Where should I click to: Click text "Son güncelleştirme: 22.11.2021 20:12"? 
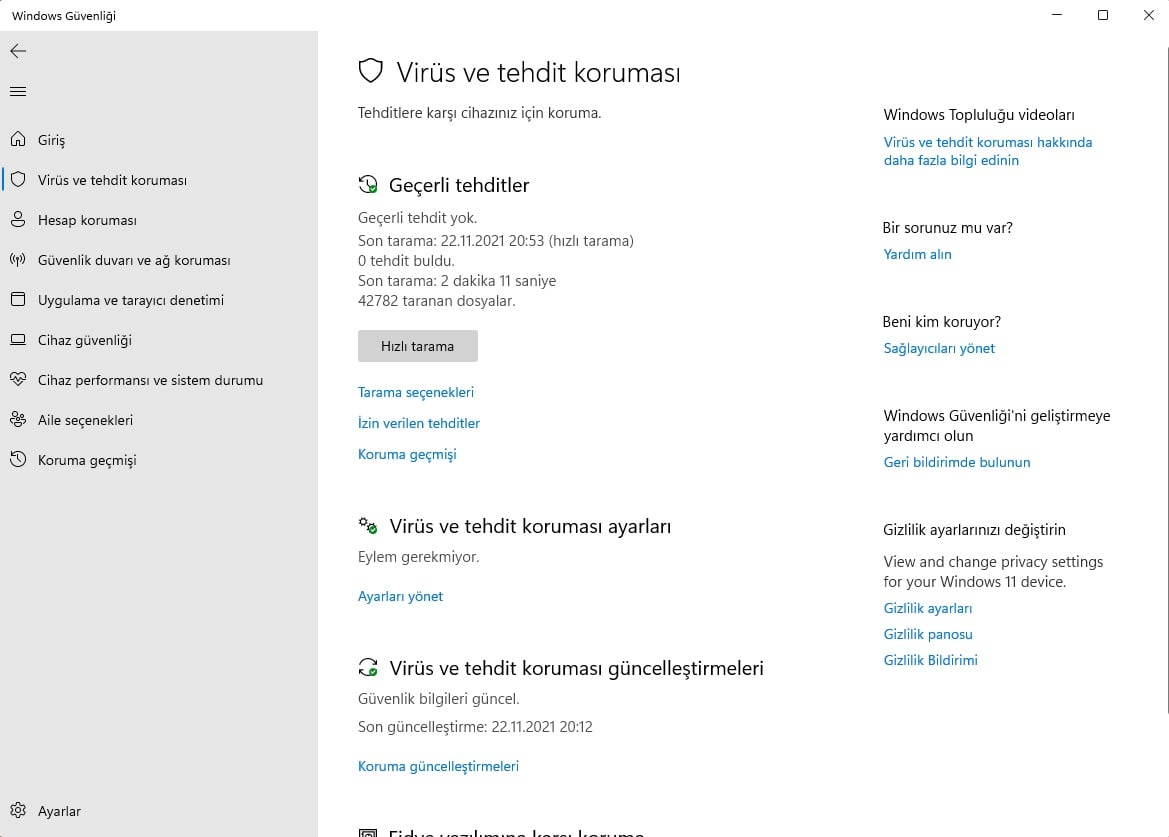[475, 727]
